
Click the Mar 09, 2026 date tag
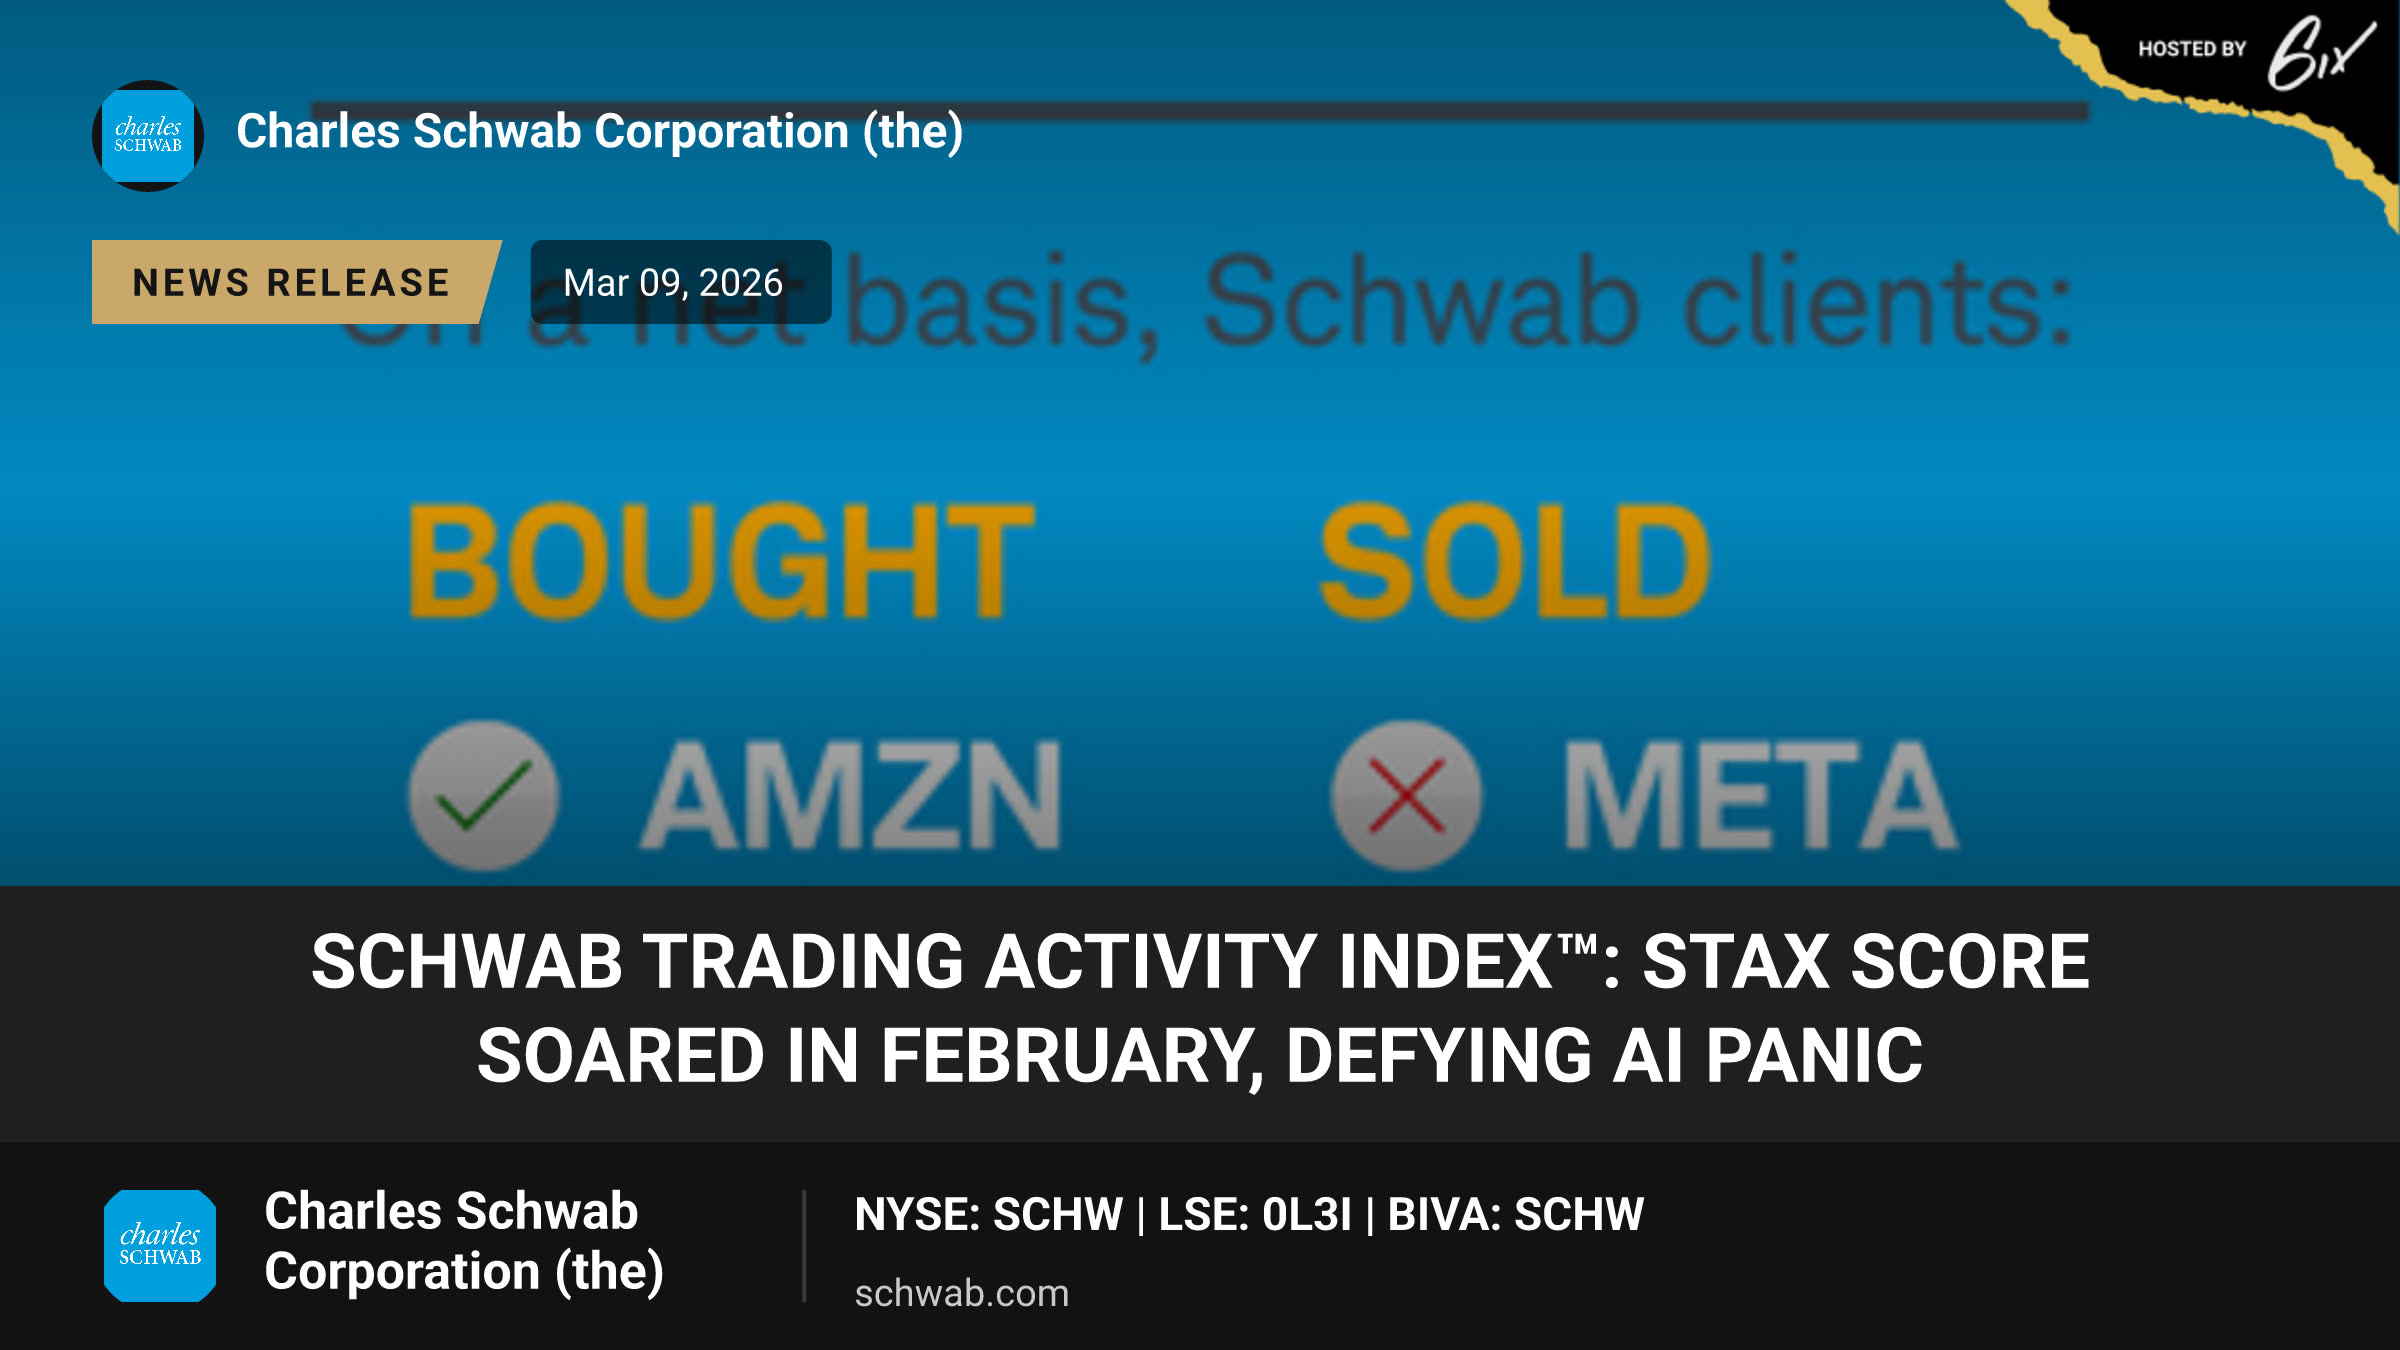[681, 282]
